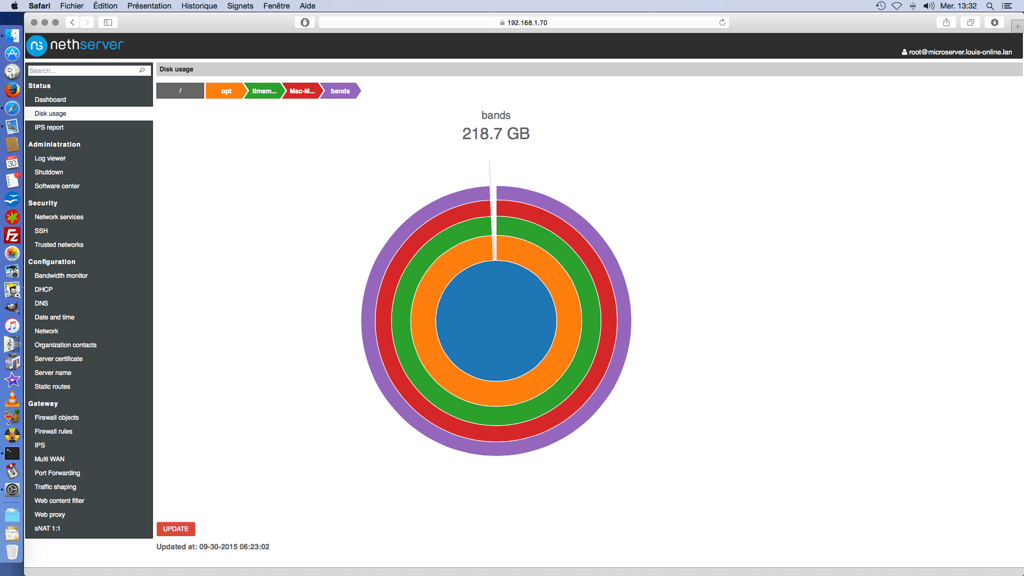Open Firewall rules under Gateway
The height and width of the screenshot is (576, 1024).
(54, 431)
